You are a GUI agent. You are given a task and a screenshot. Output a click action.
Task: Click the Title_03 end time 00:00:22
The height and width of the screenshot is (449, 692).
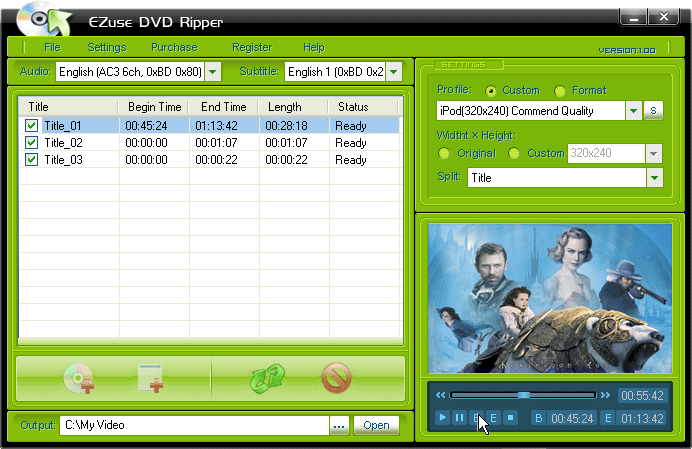coord(216,159)
